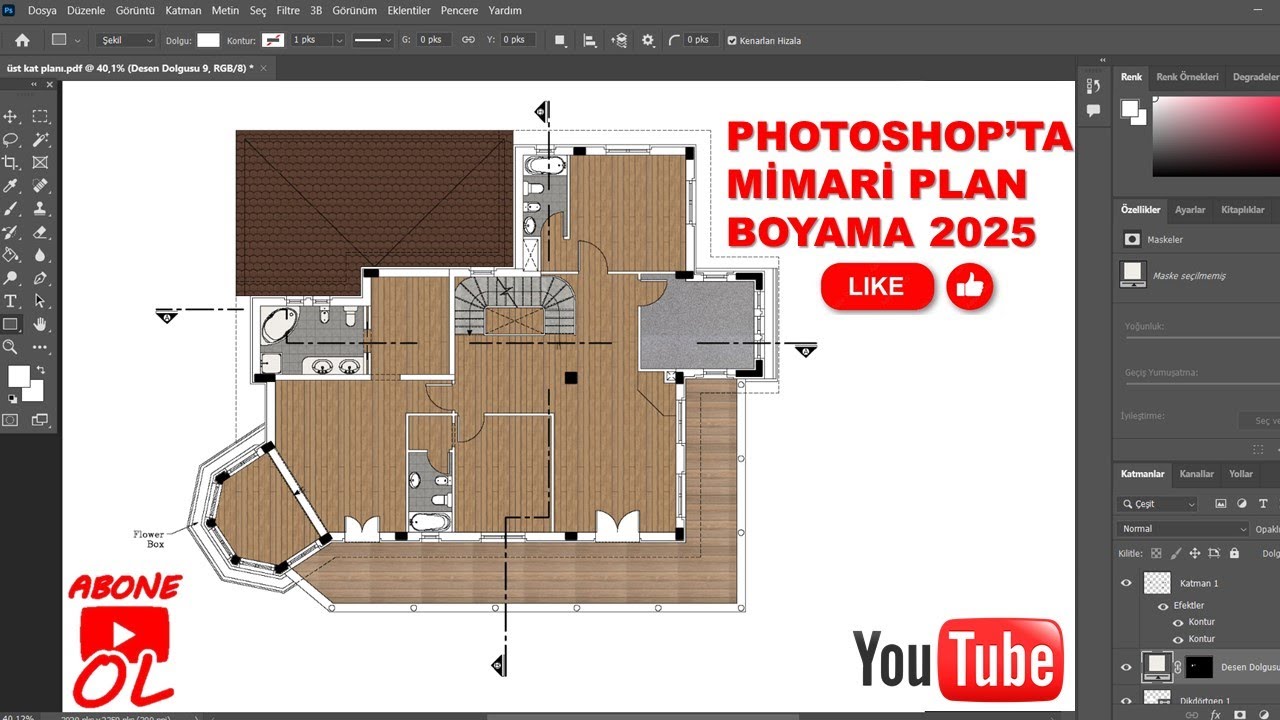The width and height of the screenshot is (1280, 720).
Task: Open the Filtre menu
Action: coord(288,11)
